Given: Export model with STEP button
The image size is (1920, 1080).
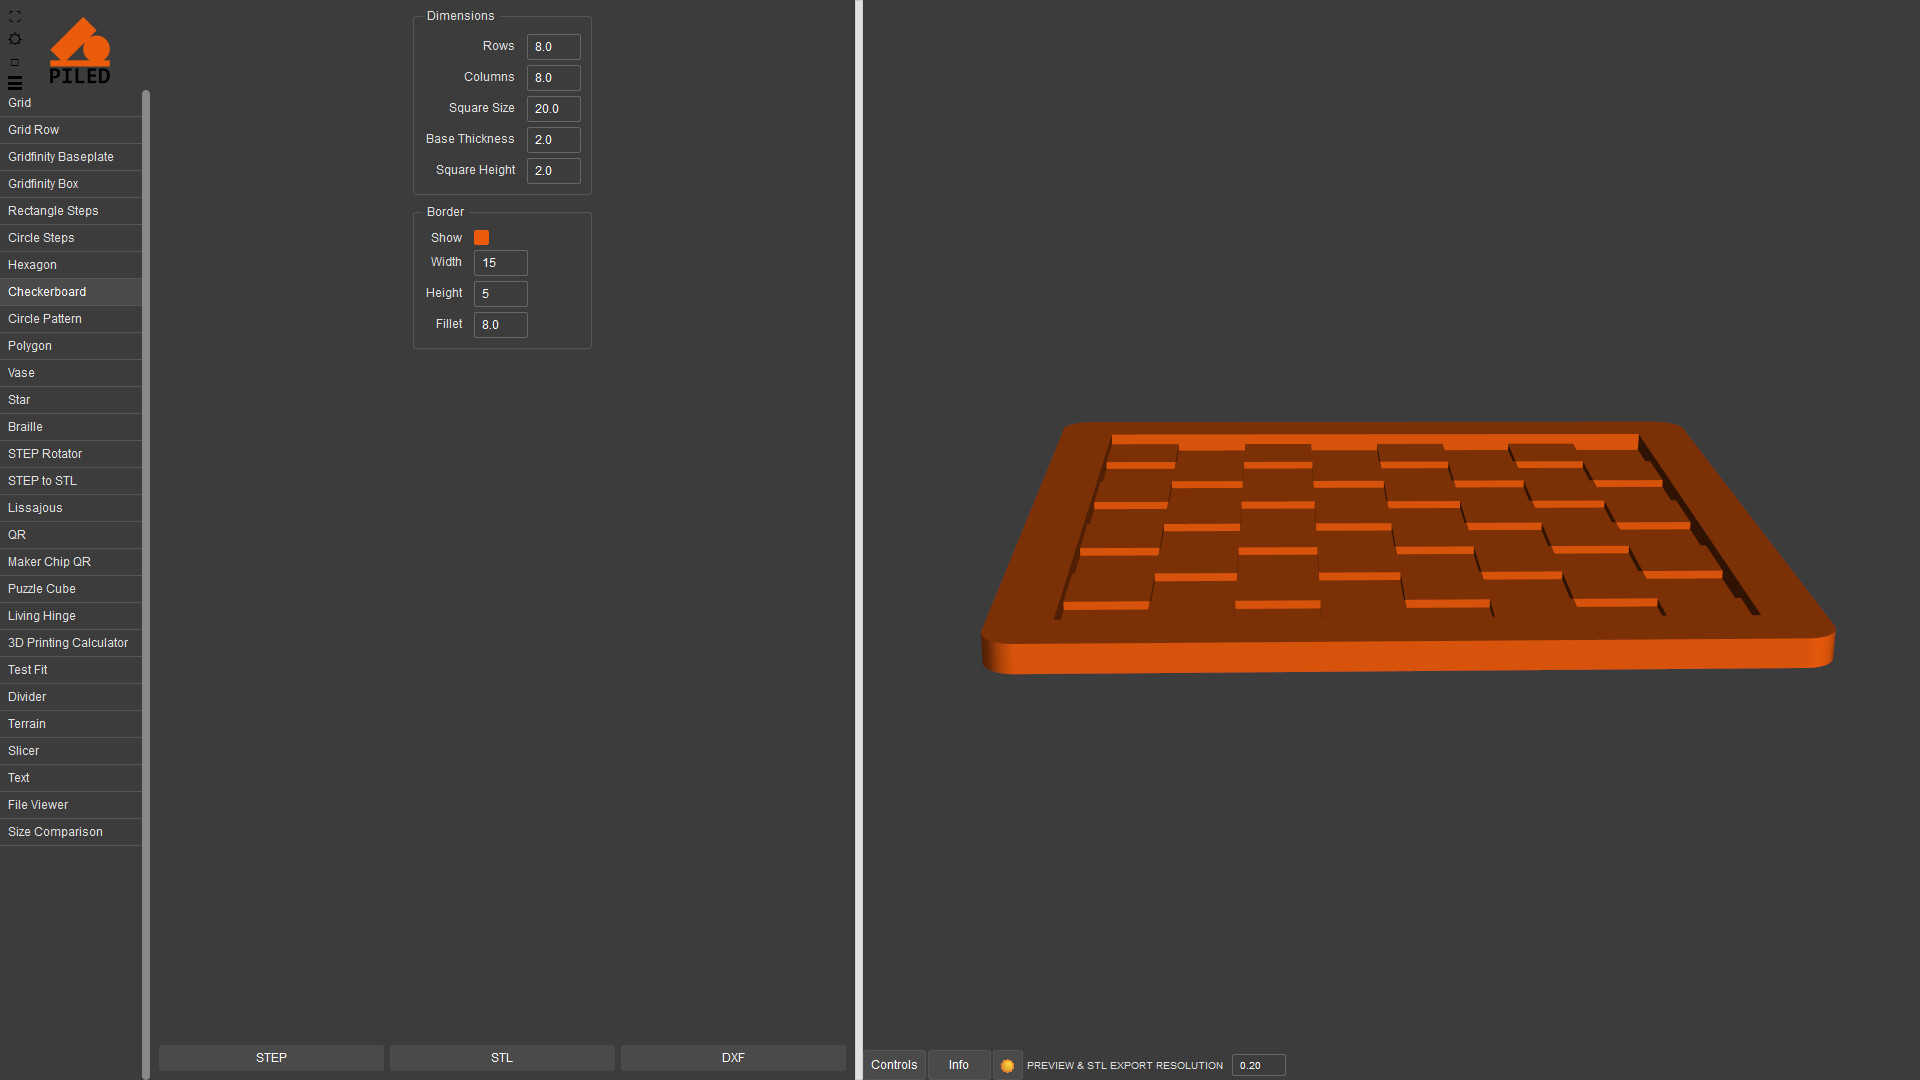Looking at the screenshot, I should [271, 1058].
